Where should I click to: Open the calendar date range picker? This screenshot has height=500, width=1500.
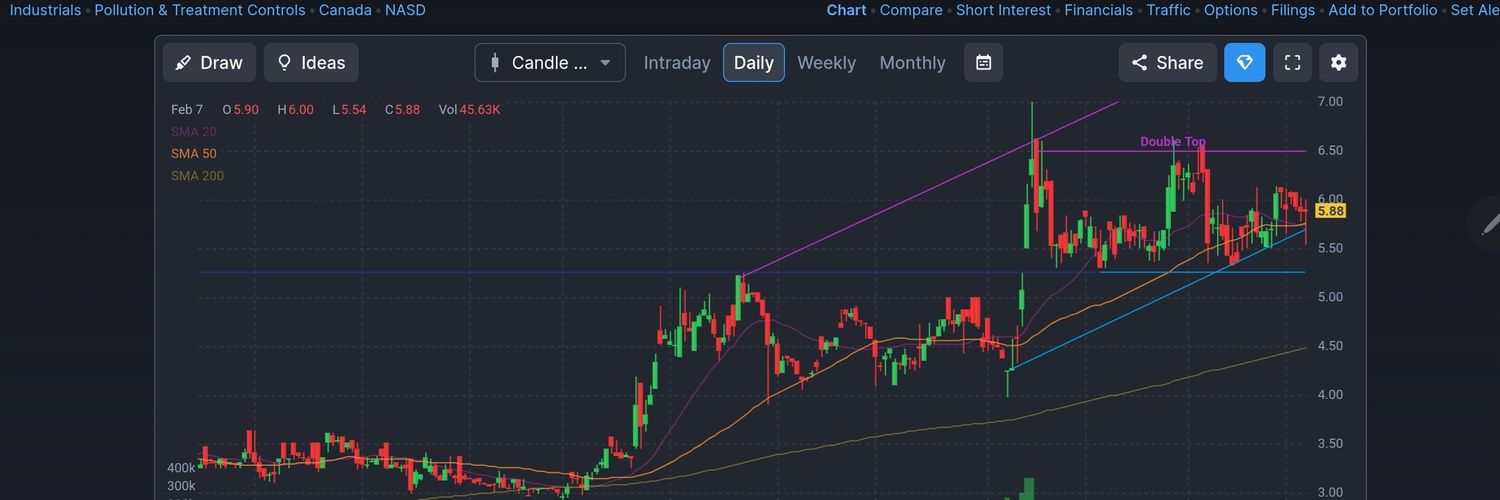983,63
